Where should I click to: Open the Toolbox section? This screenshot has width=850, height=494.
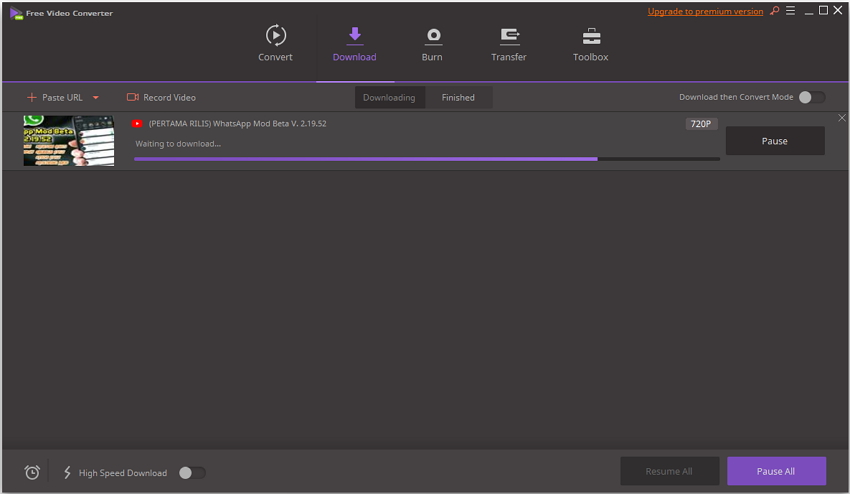point(590,43)
